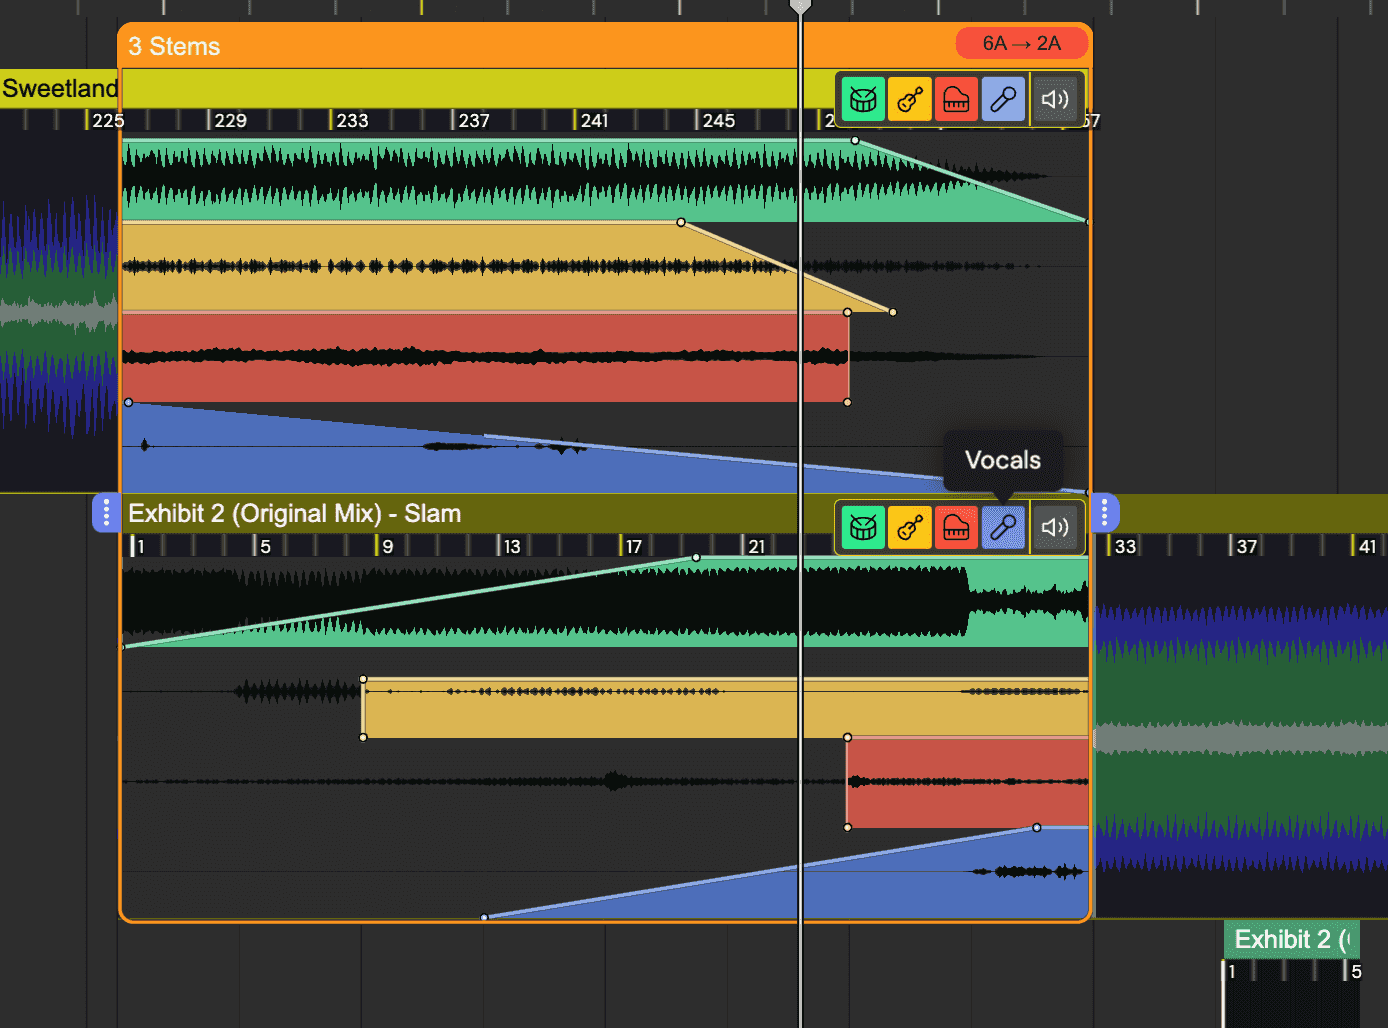Mute the 3 Stems track with its speaker icon
Image resolution: width=1388 pixels, height=1028 pixels.
coord(1055,98)
